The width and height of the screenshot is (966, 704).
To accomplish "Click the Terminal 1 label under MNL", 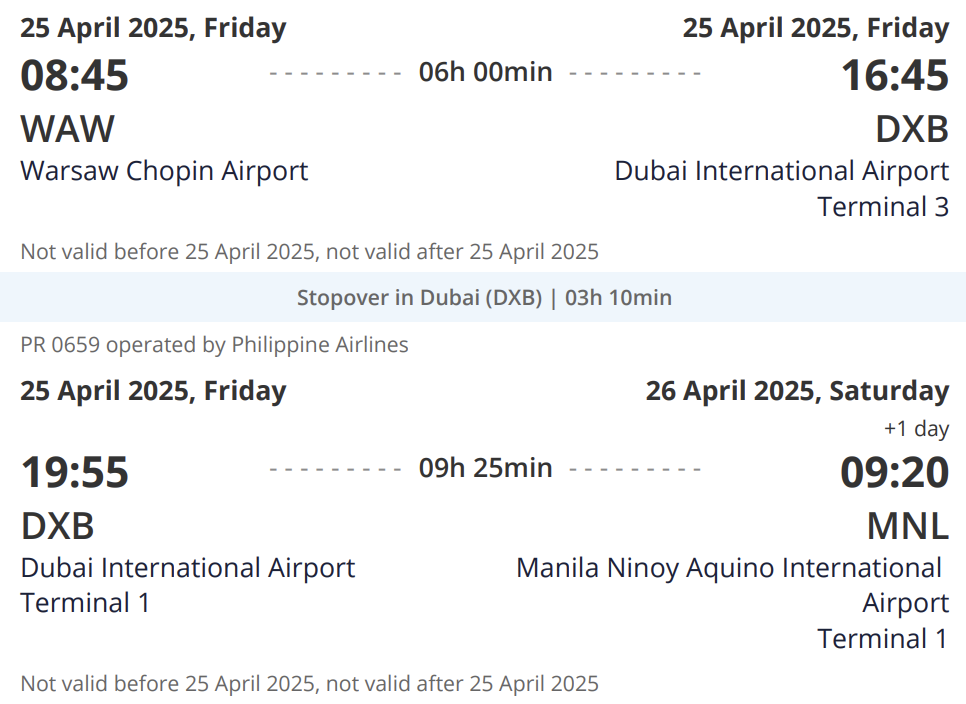I will tap(882, 638).
